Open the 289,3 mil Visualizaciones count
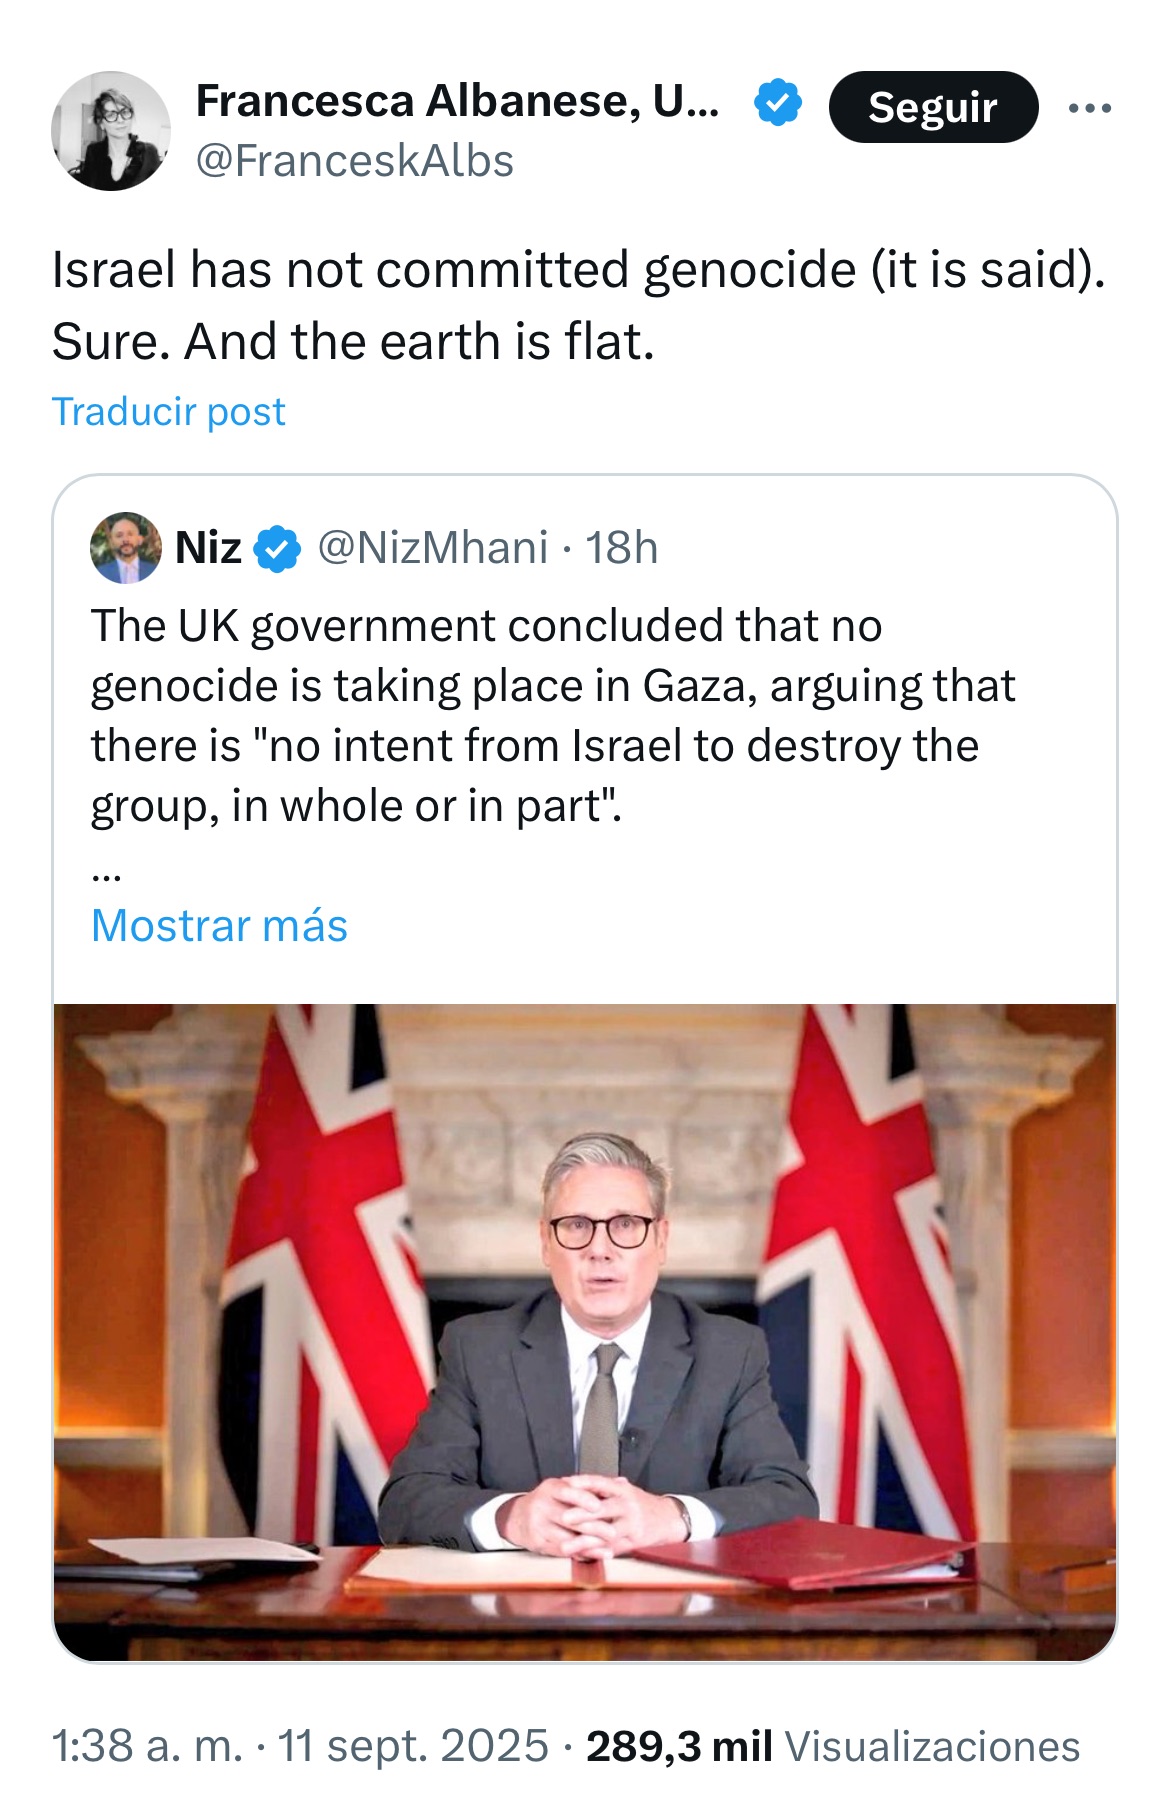 point(833,1746)
